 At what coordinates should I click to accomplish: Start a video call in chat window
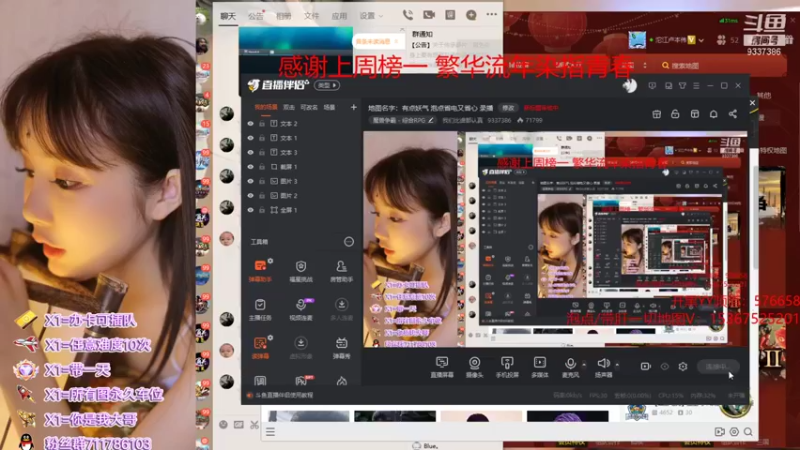coord(429,15)
